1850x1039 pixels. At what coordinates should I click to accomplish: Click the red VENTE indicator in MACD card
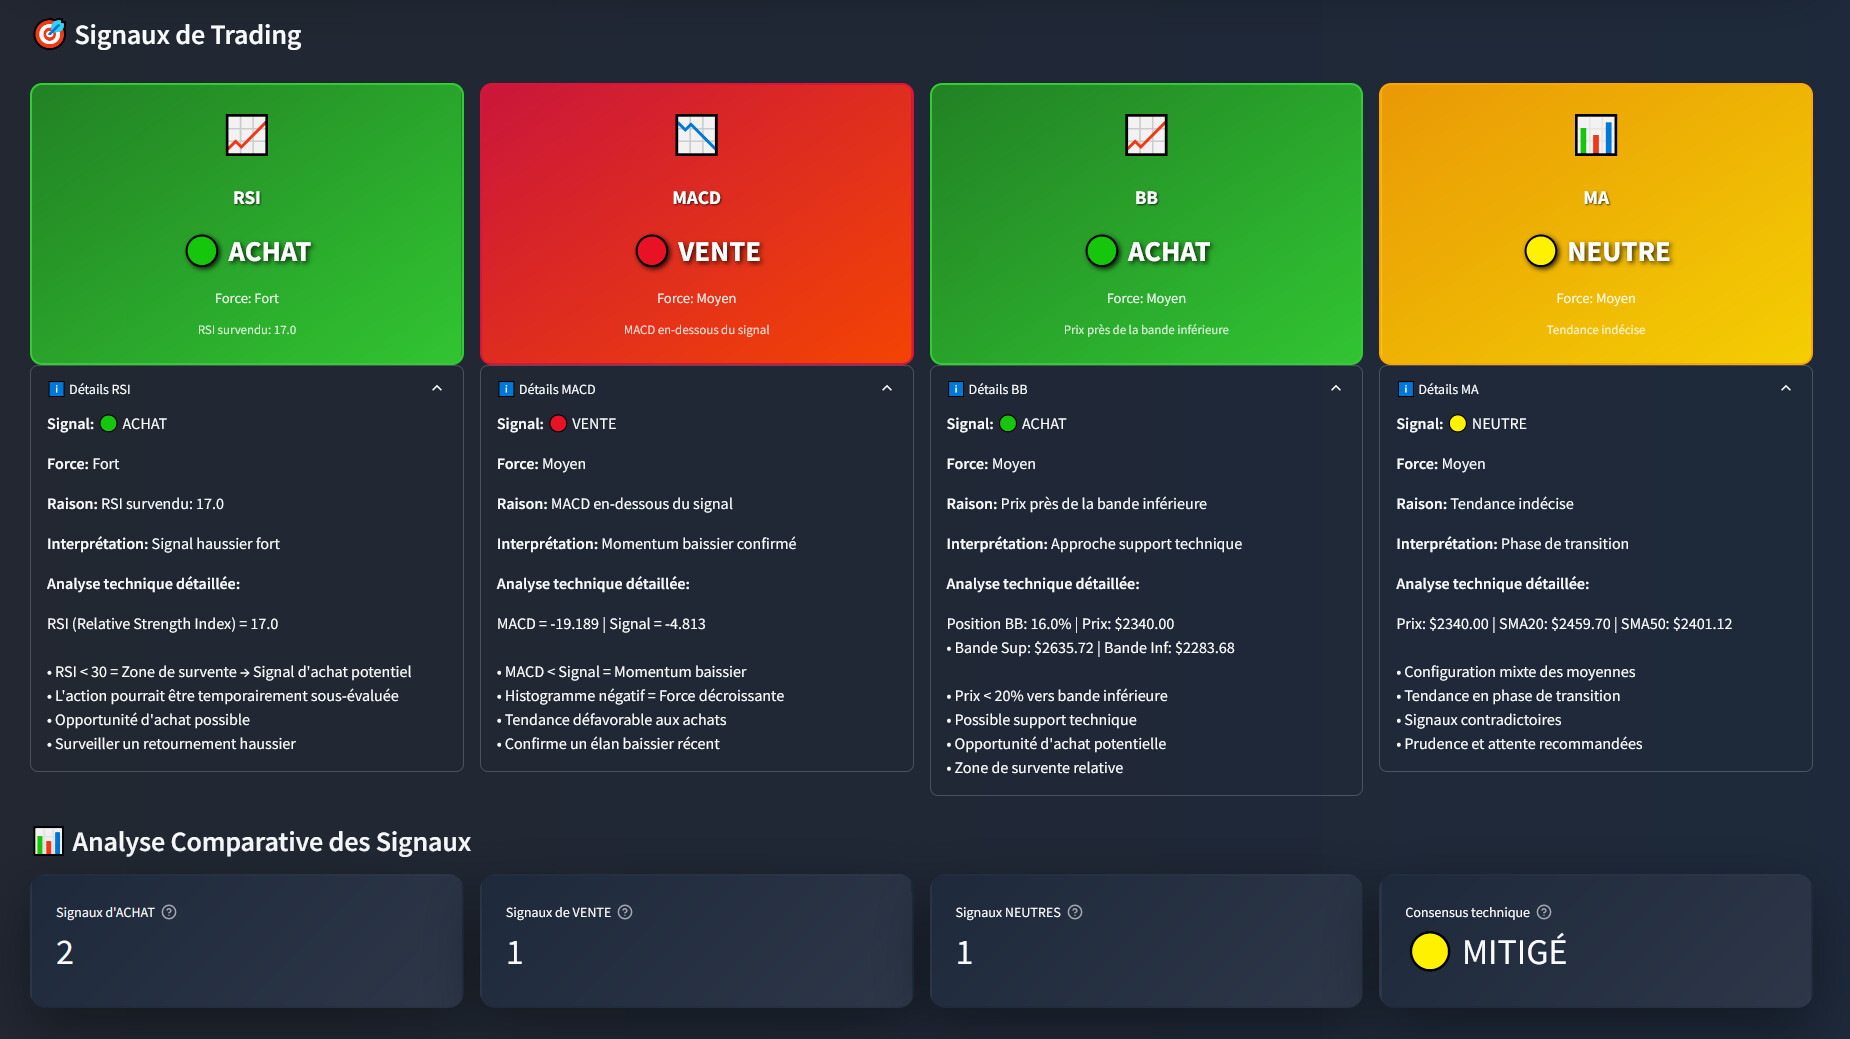pyautogui.click(x=652, y=251)
